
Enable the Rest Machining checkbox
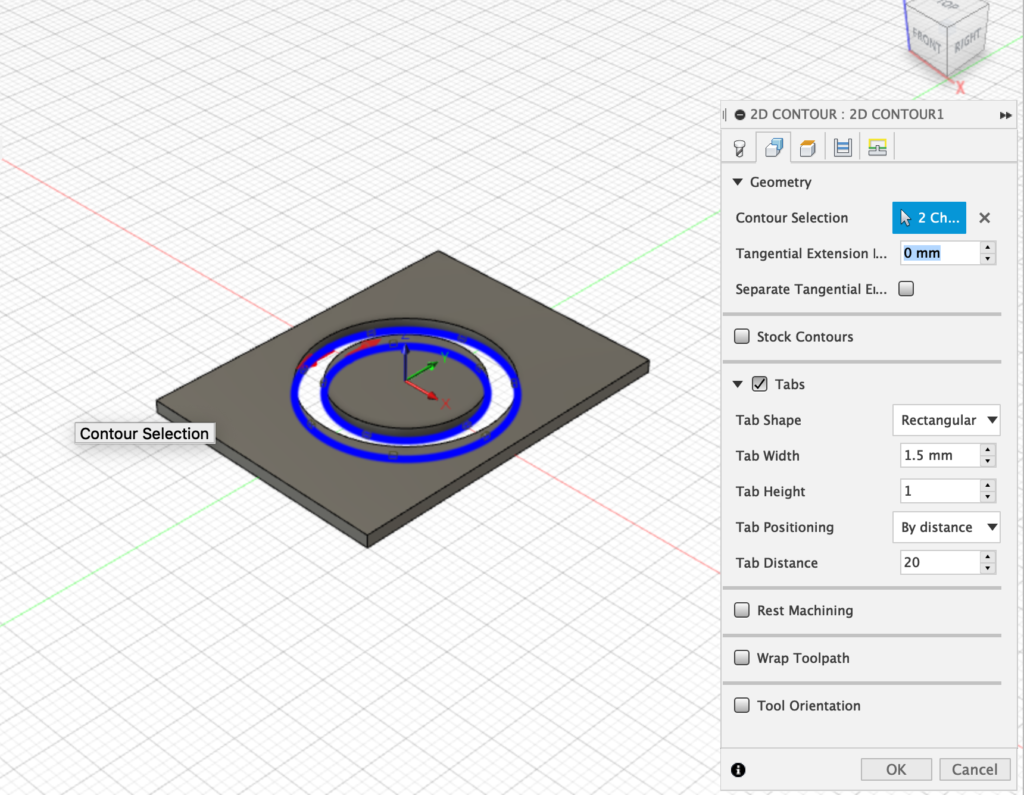tap(741, 610)
